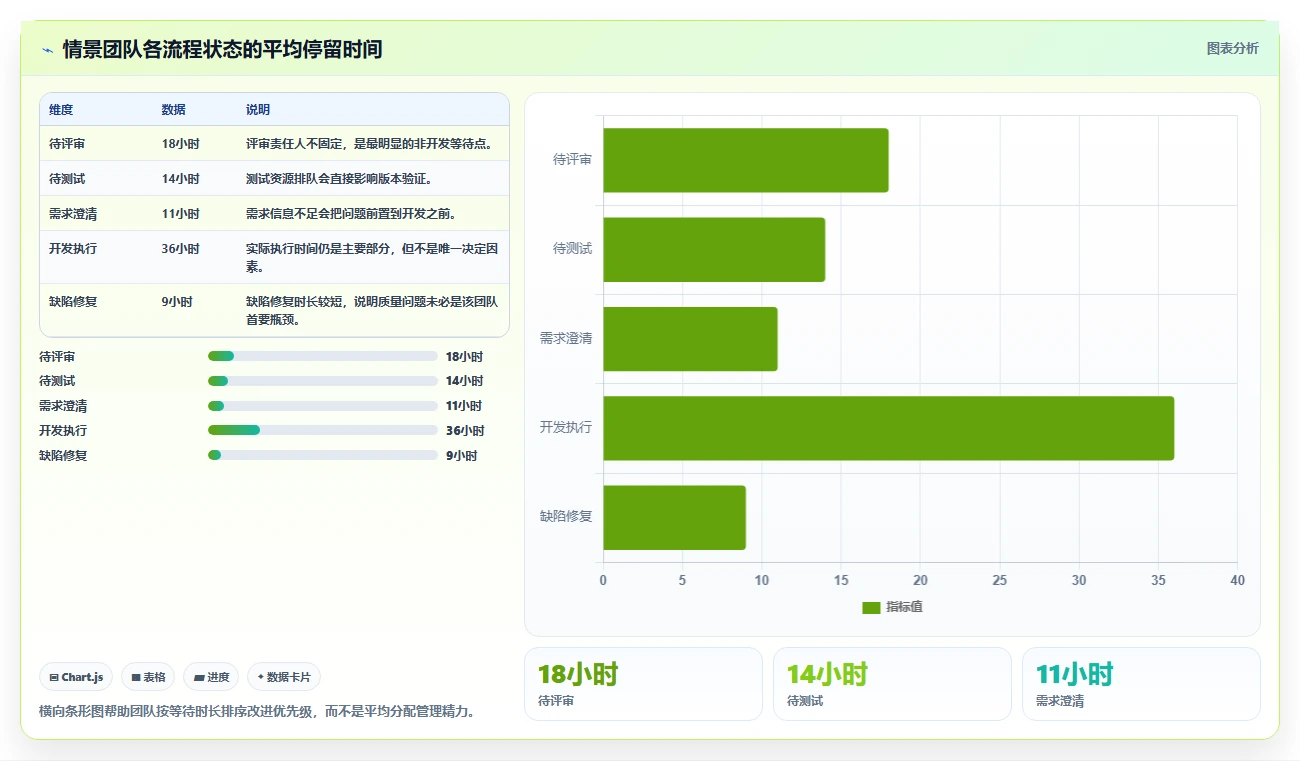Click the 指标值 legend label
This screenshot has height=761, width=1300.
pos(904,608)
